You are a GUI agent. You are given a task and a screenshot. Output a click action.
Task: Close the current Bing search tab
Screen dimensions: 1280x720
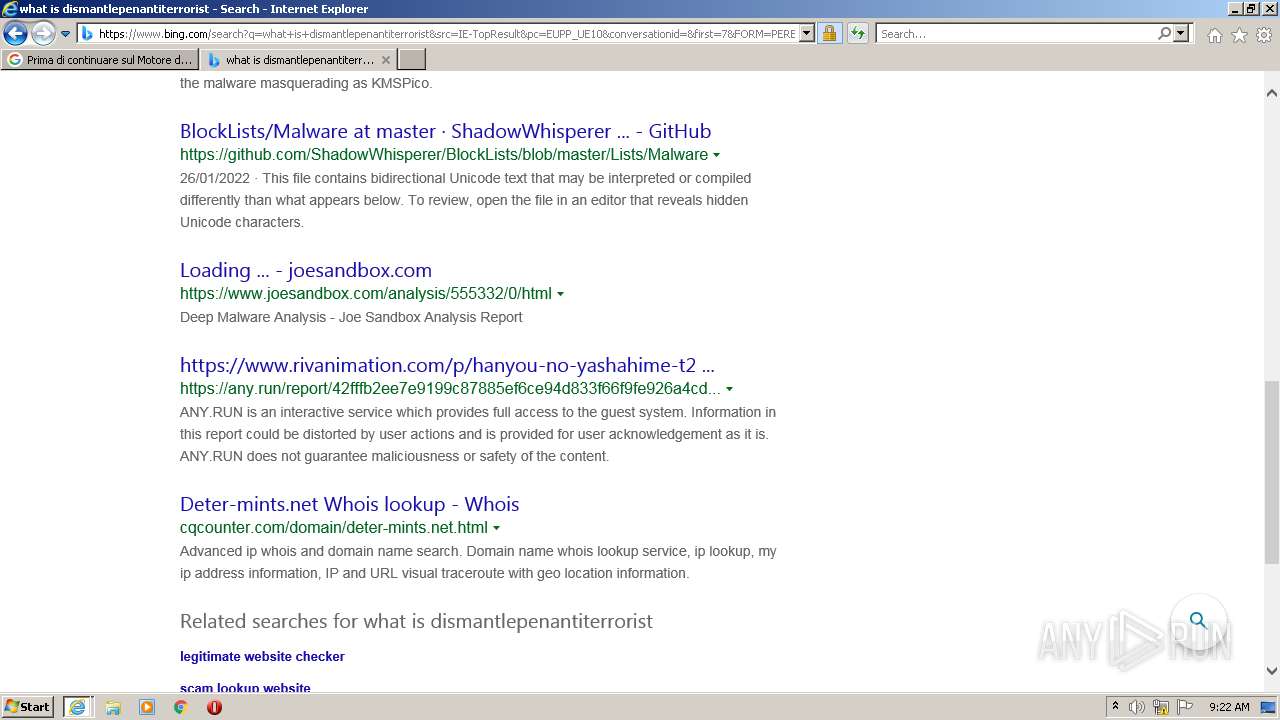pos(386,60)
